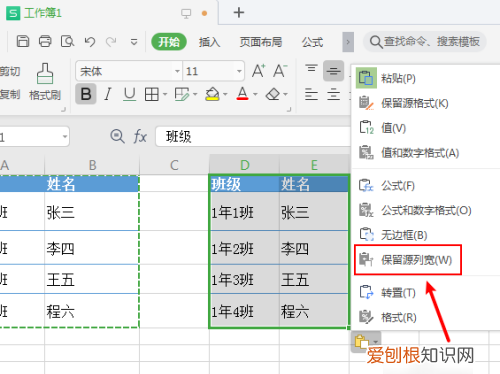Open the name box dropdown arrow
Image resolution: width=500 pixels, height=374 pixels.
65,136
